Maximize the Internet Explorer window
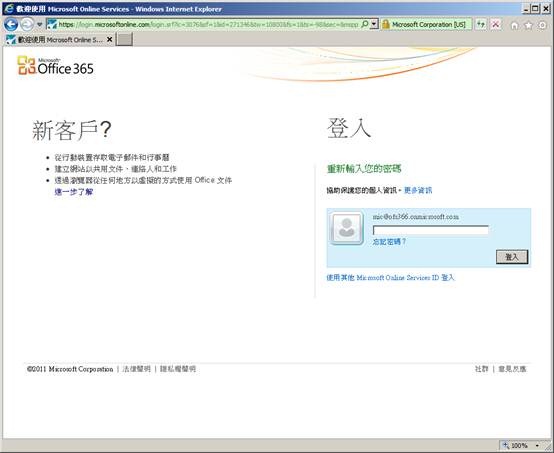554x453 pixels. point(536,9)
